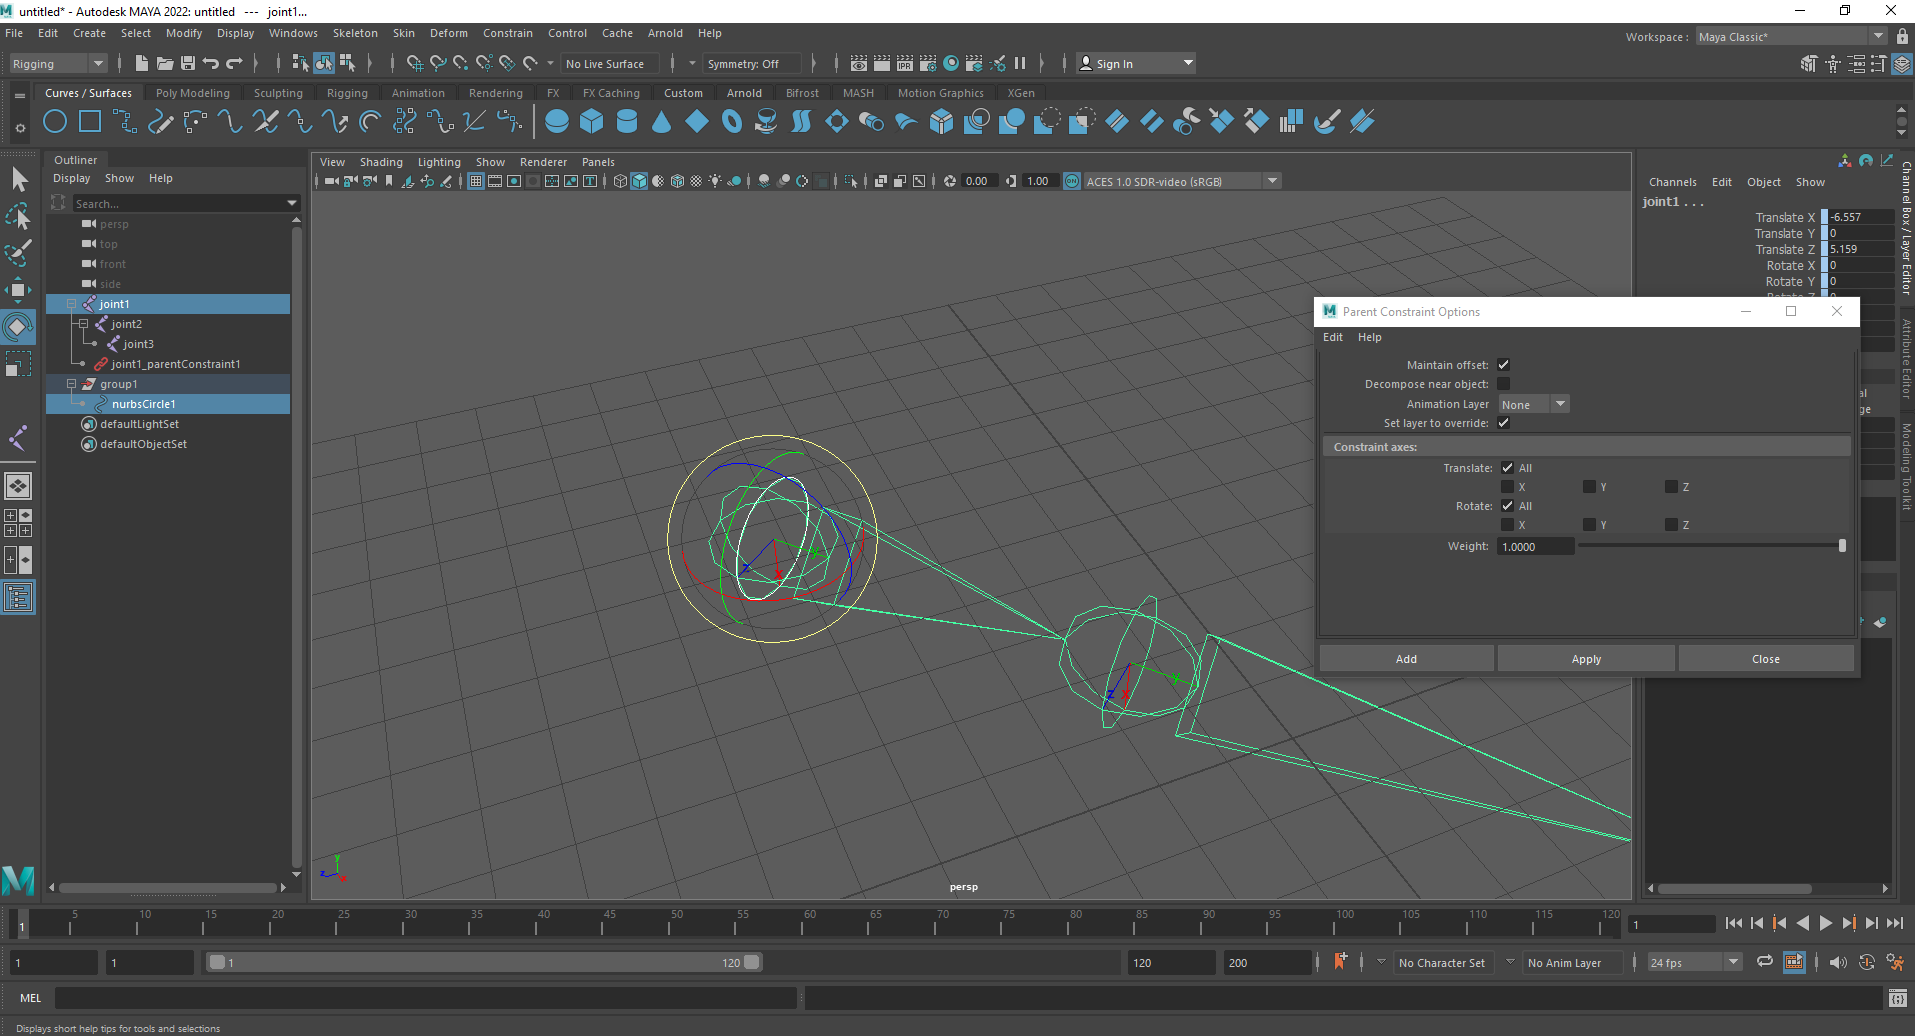
Task: Create a NURBS cone from the shelf
Action: [662, 122]
